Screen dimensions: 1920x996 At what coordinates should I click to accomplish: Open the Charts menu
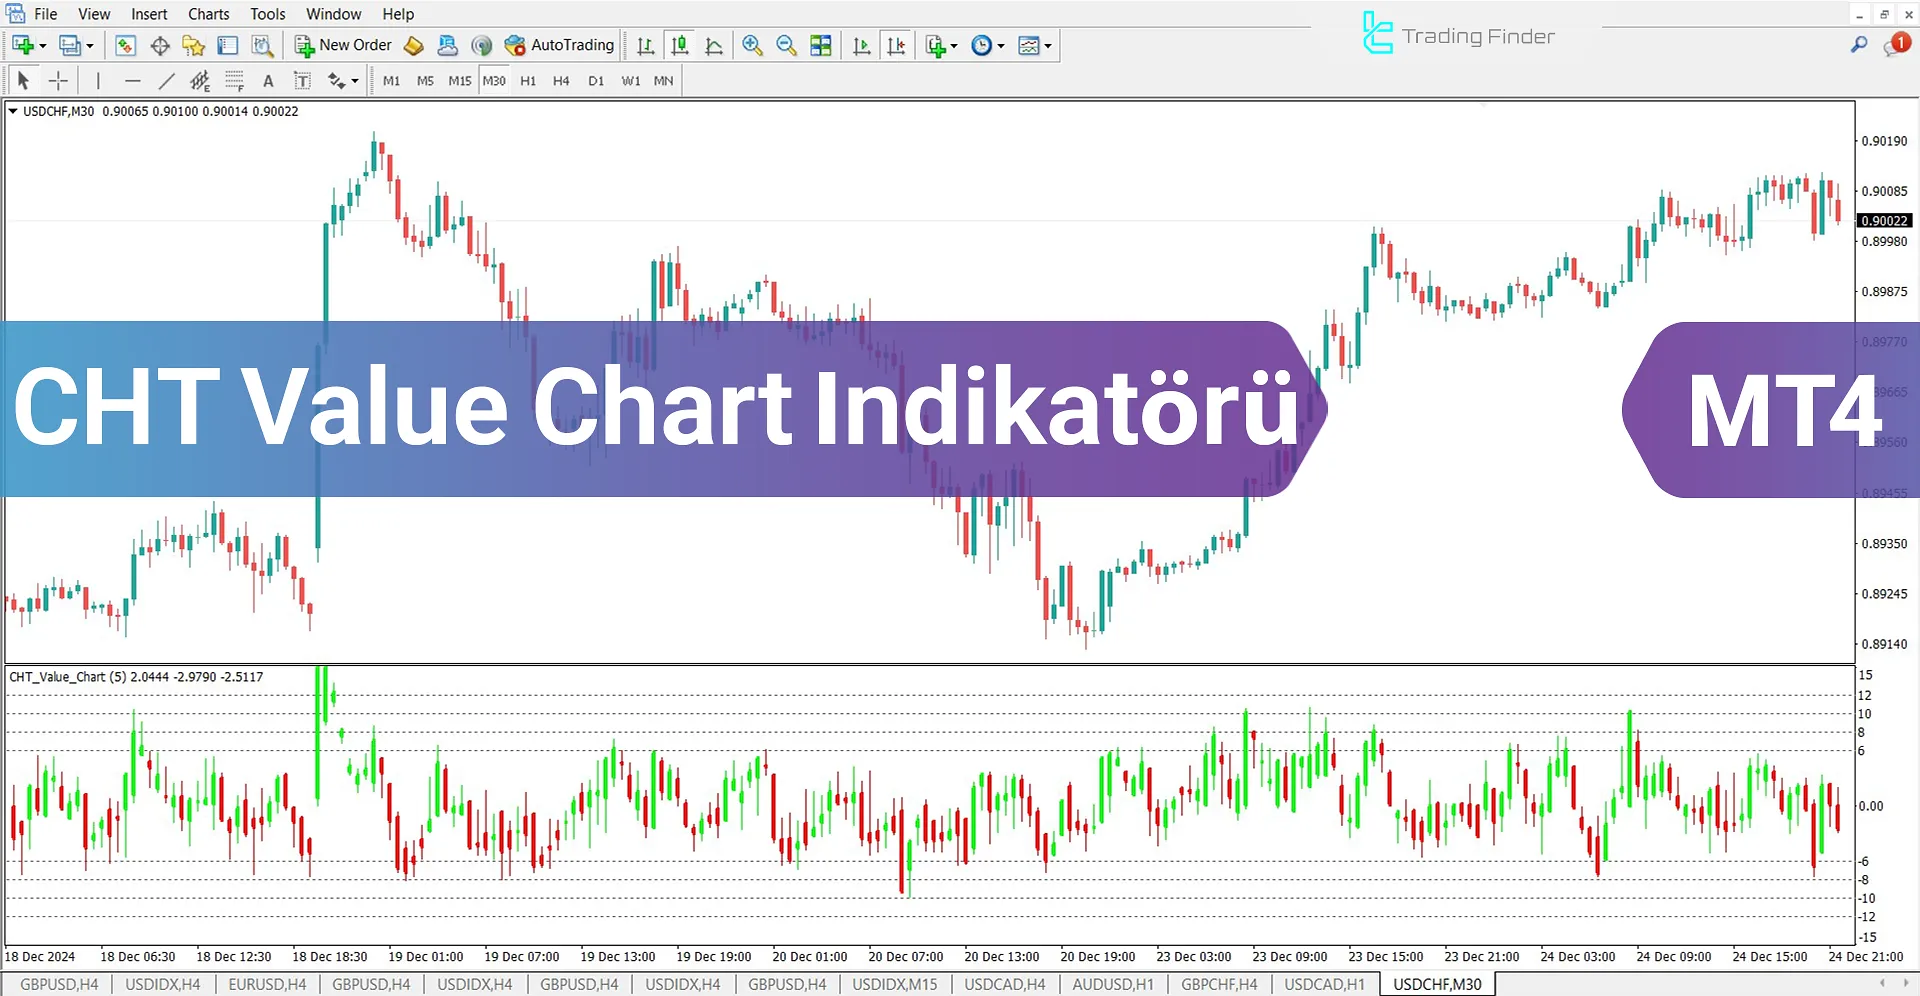[208, 13]
